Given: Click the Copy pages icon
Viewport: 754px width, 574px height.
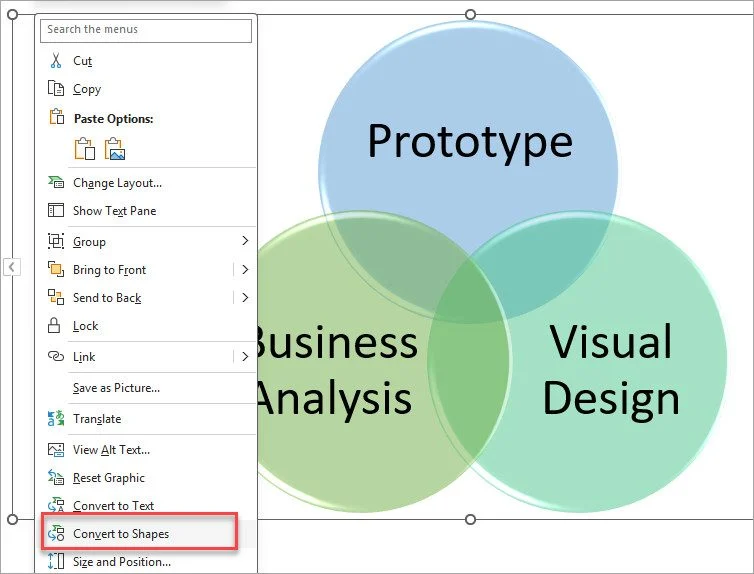Looking at the screenshot, I should click(x=56, y=88).
